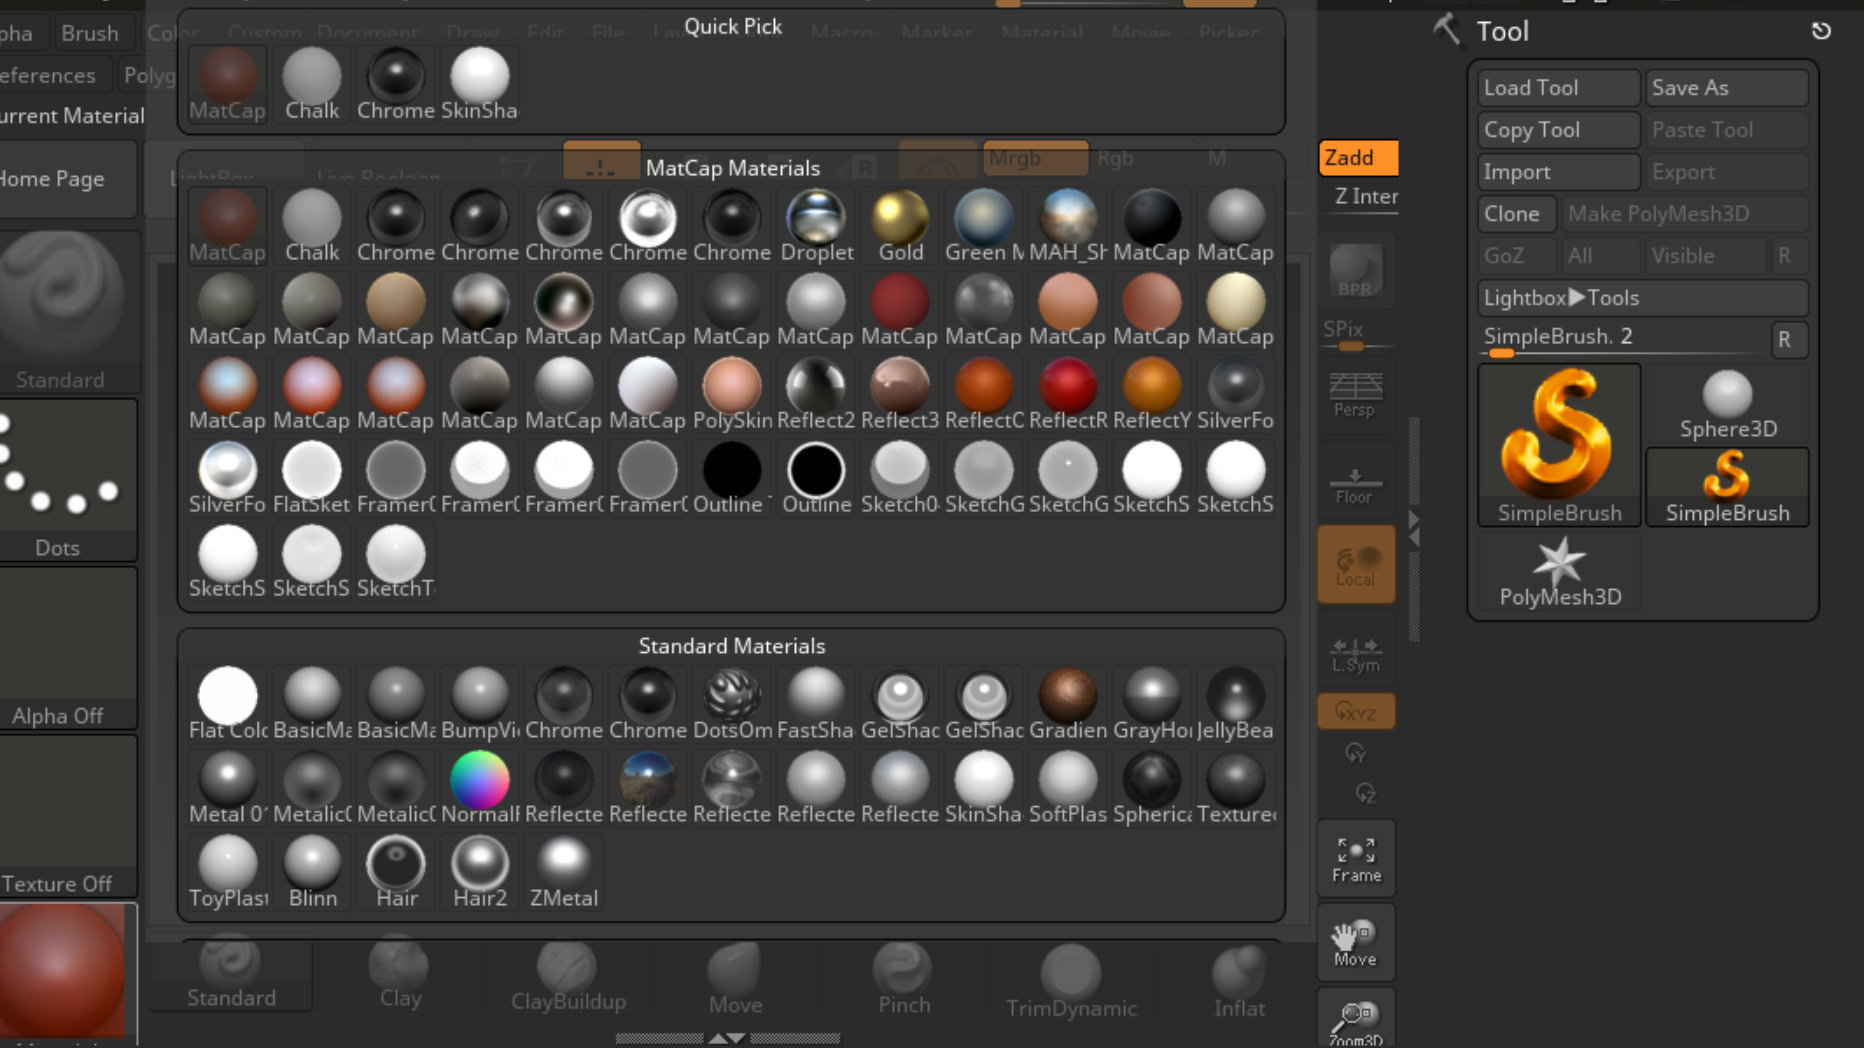Screen dimensions: 1864x1048
Task: Click the Move view icon
Action: [x=1356, y=943]
